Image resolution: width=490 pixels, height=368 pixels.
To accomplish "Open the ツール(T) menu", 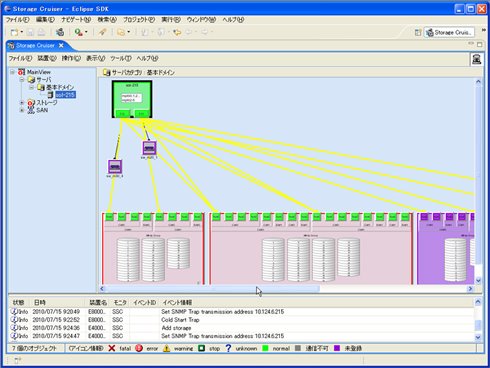I will point(121,58).
